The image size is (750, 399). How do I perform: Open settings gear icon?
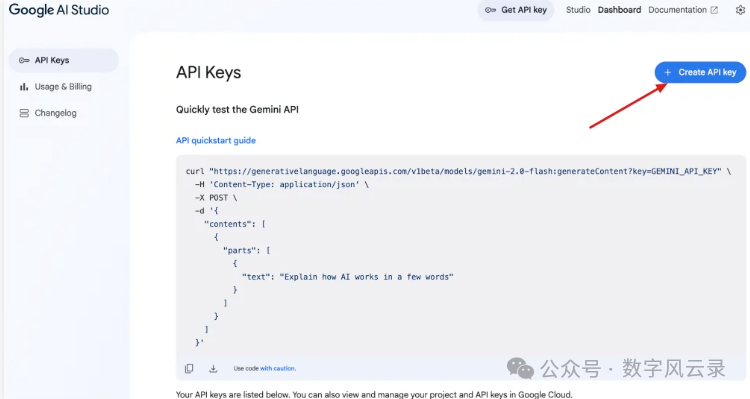(740, 10)
